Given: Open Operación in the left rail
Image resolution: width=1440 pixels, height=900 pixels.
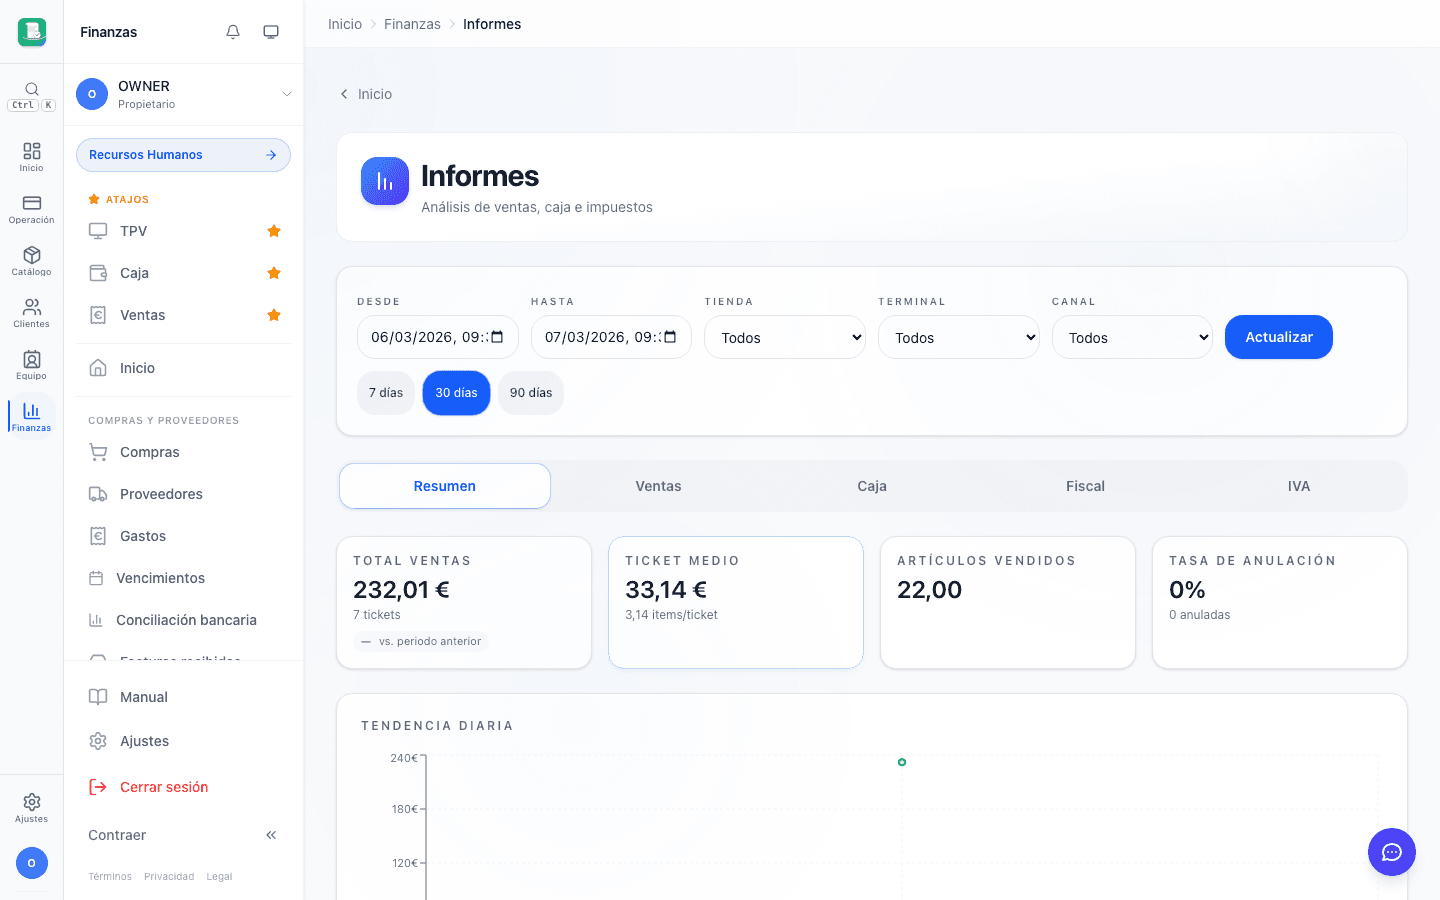Looking at the screenshot, I should [x=32, y=208].
